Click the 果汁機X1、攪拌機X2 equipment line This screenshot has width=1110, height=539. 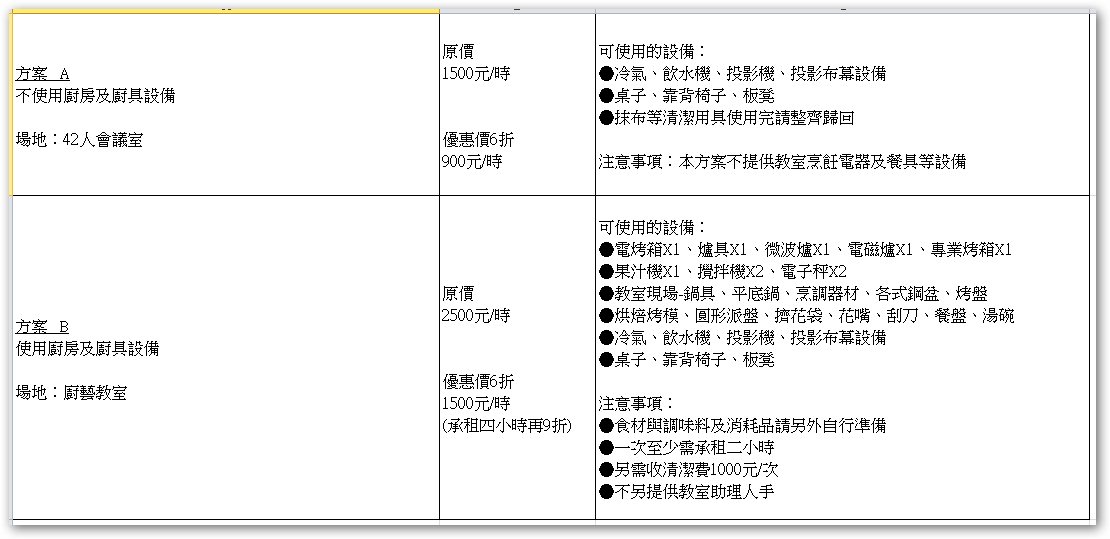pyautogui.click(x=722, y=271)
